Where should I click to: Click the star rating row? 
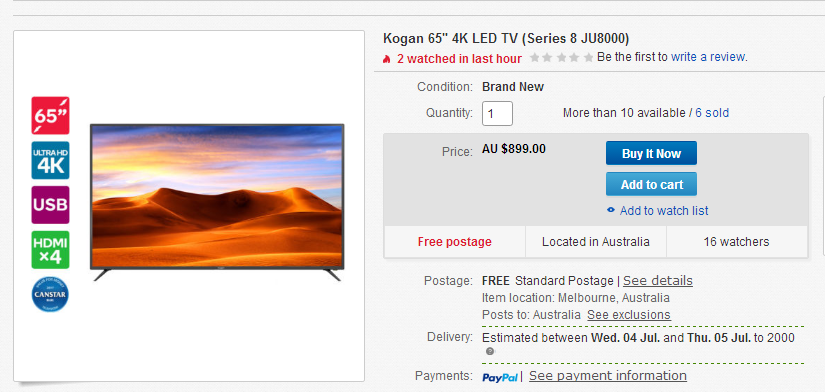pos(562,57)
